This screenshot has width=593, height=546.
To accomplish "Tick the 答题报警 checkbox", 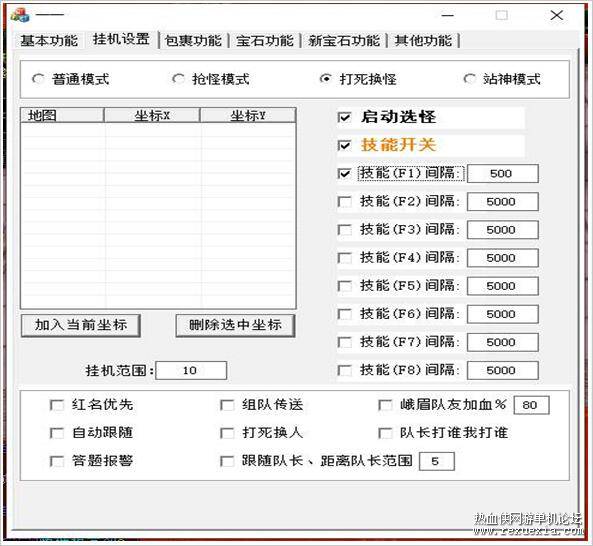I will pyautogui.click(x=57, y=461).
